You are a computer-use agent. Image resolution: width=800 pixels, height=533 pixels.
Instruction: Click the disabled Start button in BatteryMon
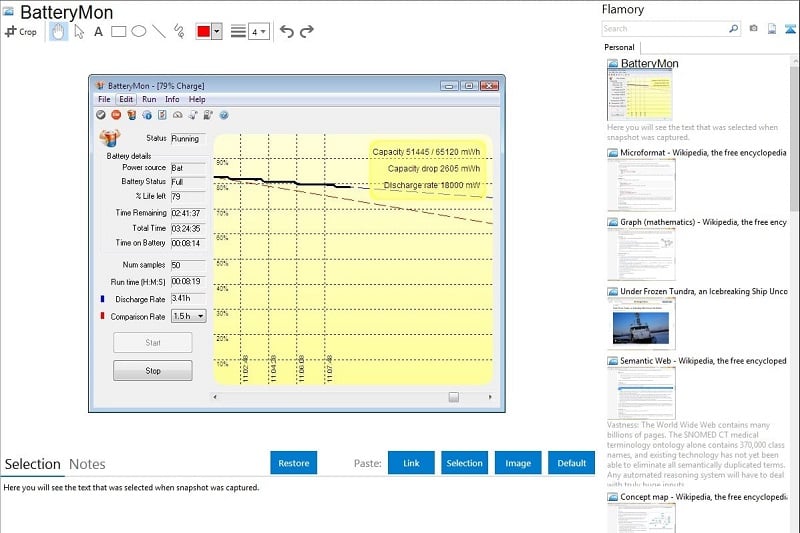pyautogui.click(x=153, y=343)
